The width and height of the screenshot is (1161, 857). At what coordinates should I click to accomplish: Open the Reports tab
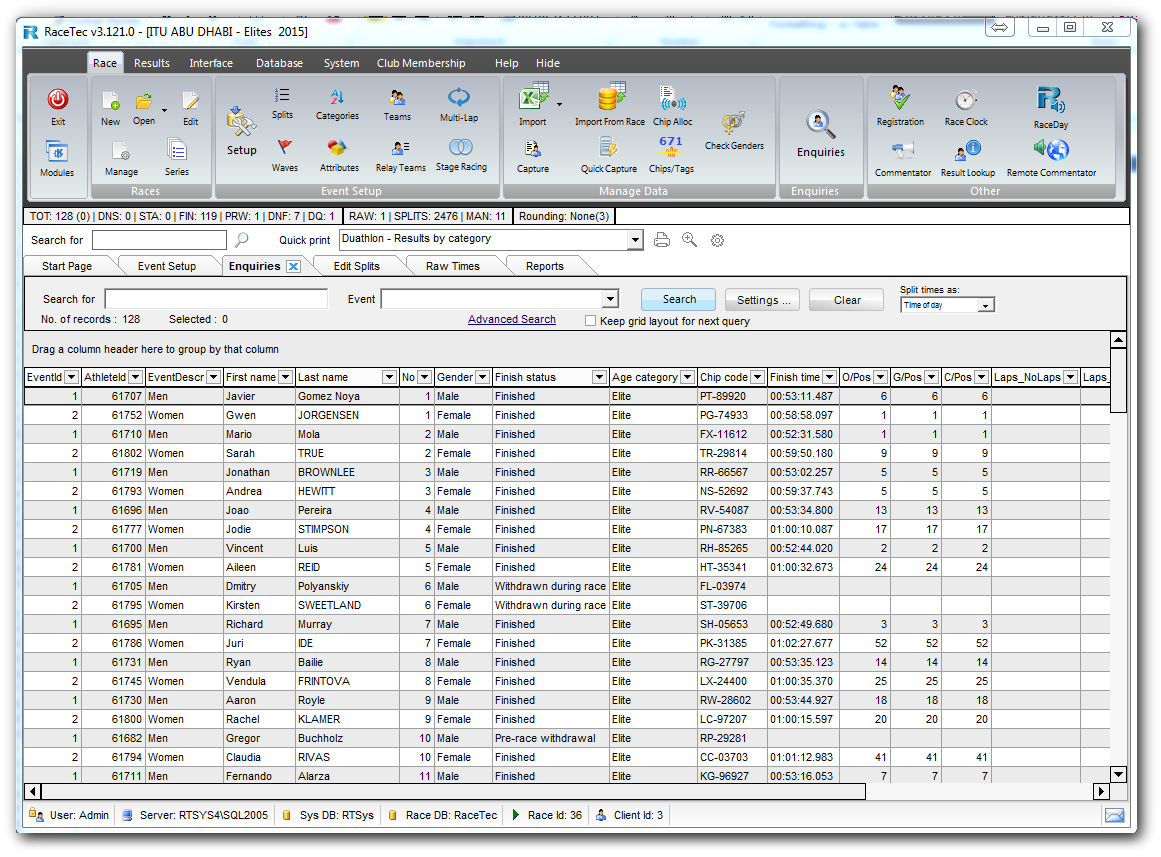coord(544,266)
